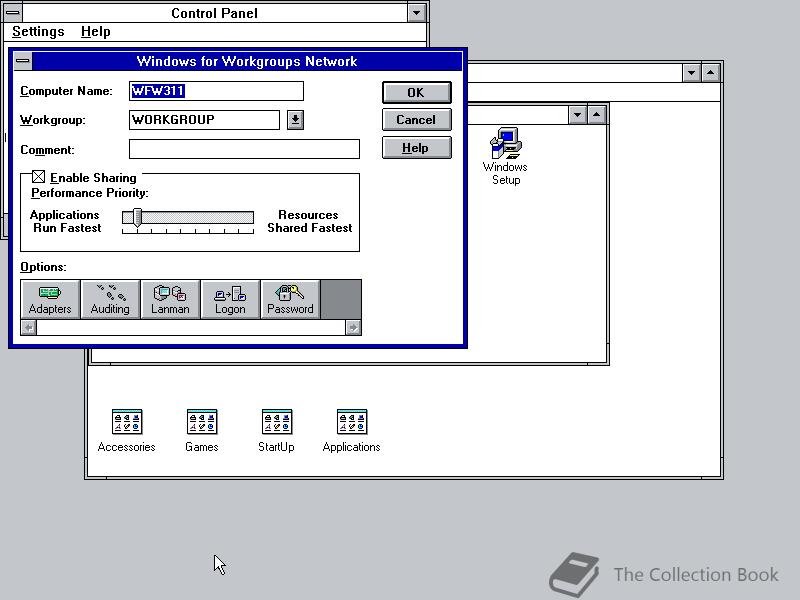Toggle the Enable Sharing checkbox
The height and width of the screenshot is (600, 800).
click(x=38, y=177)
